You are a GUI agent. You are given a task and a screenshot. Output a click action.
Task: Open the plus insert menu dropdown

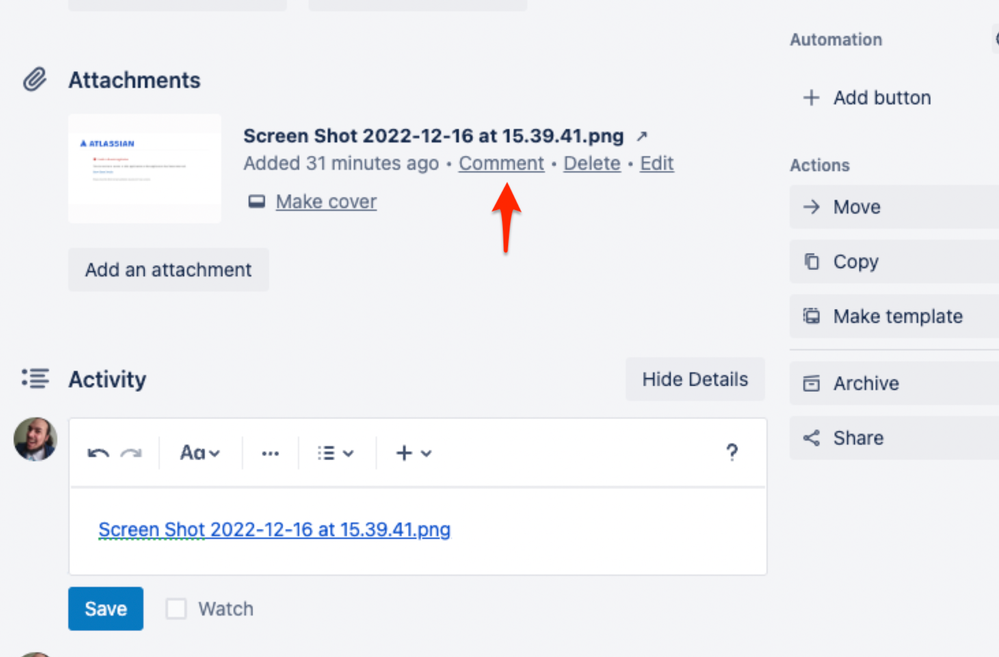pyautogui.click(x=413, y=453)
